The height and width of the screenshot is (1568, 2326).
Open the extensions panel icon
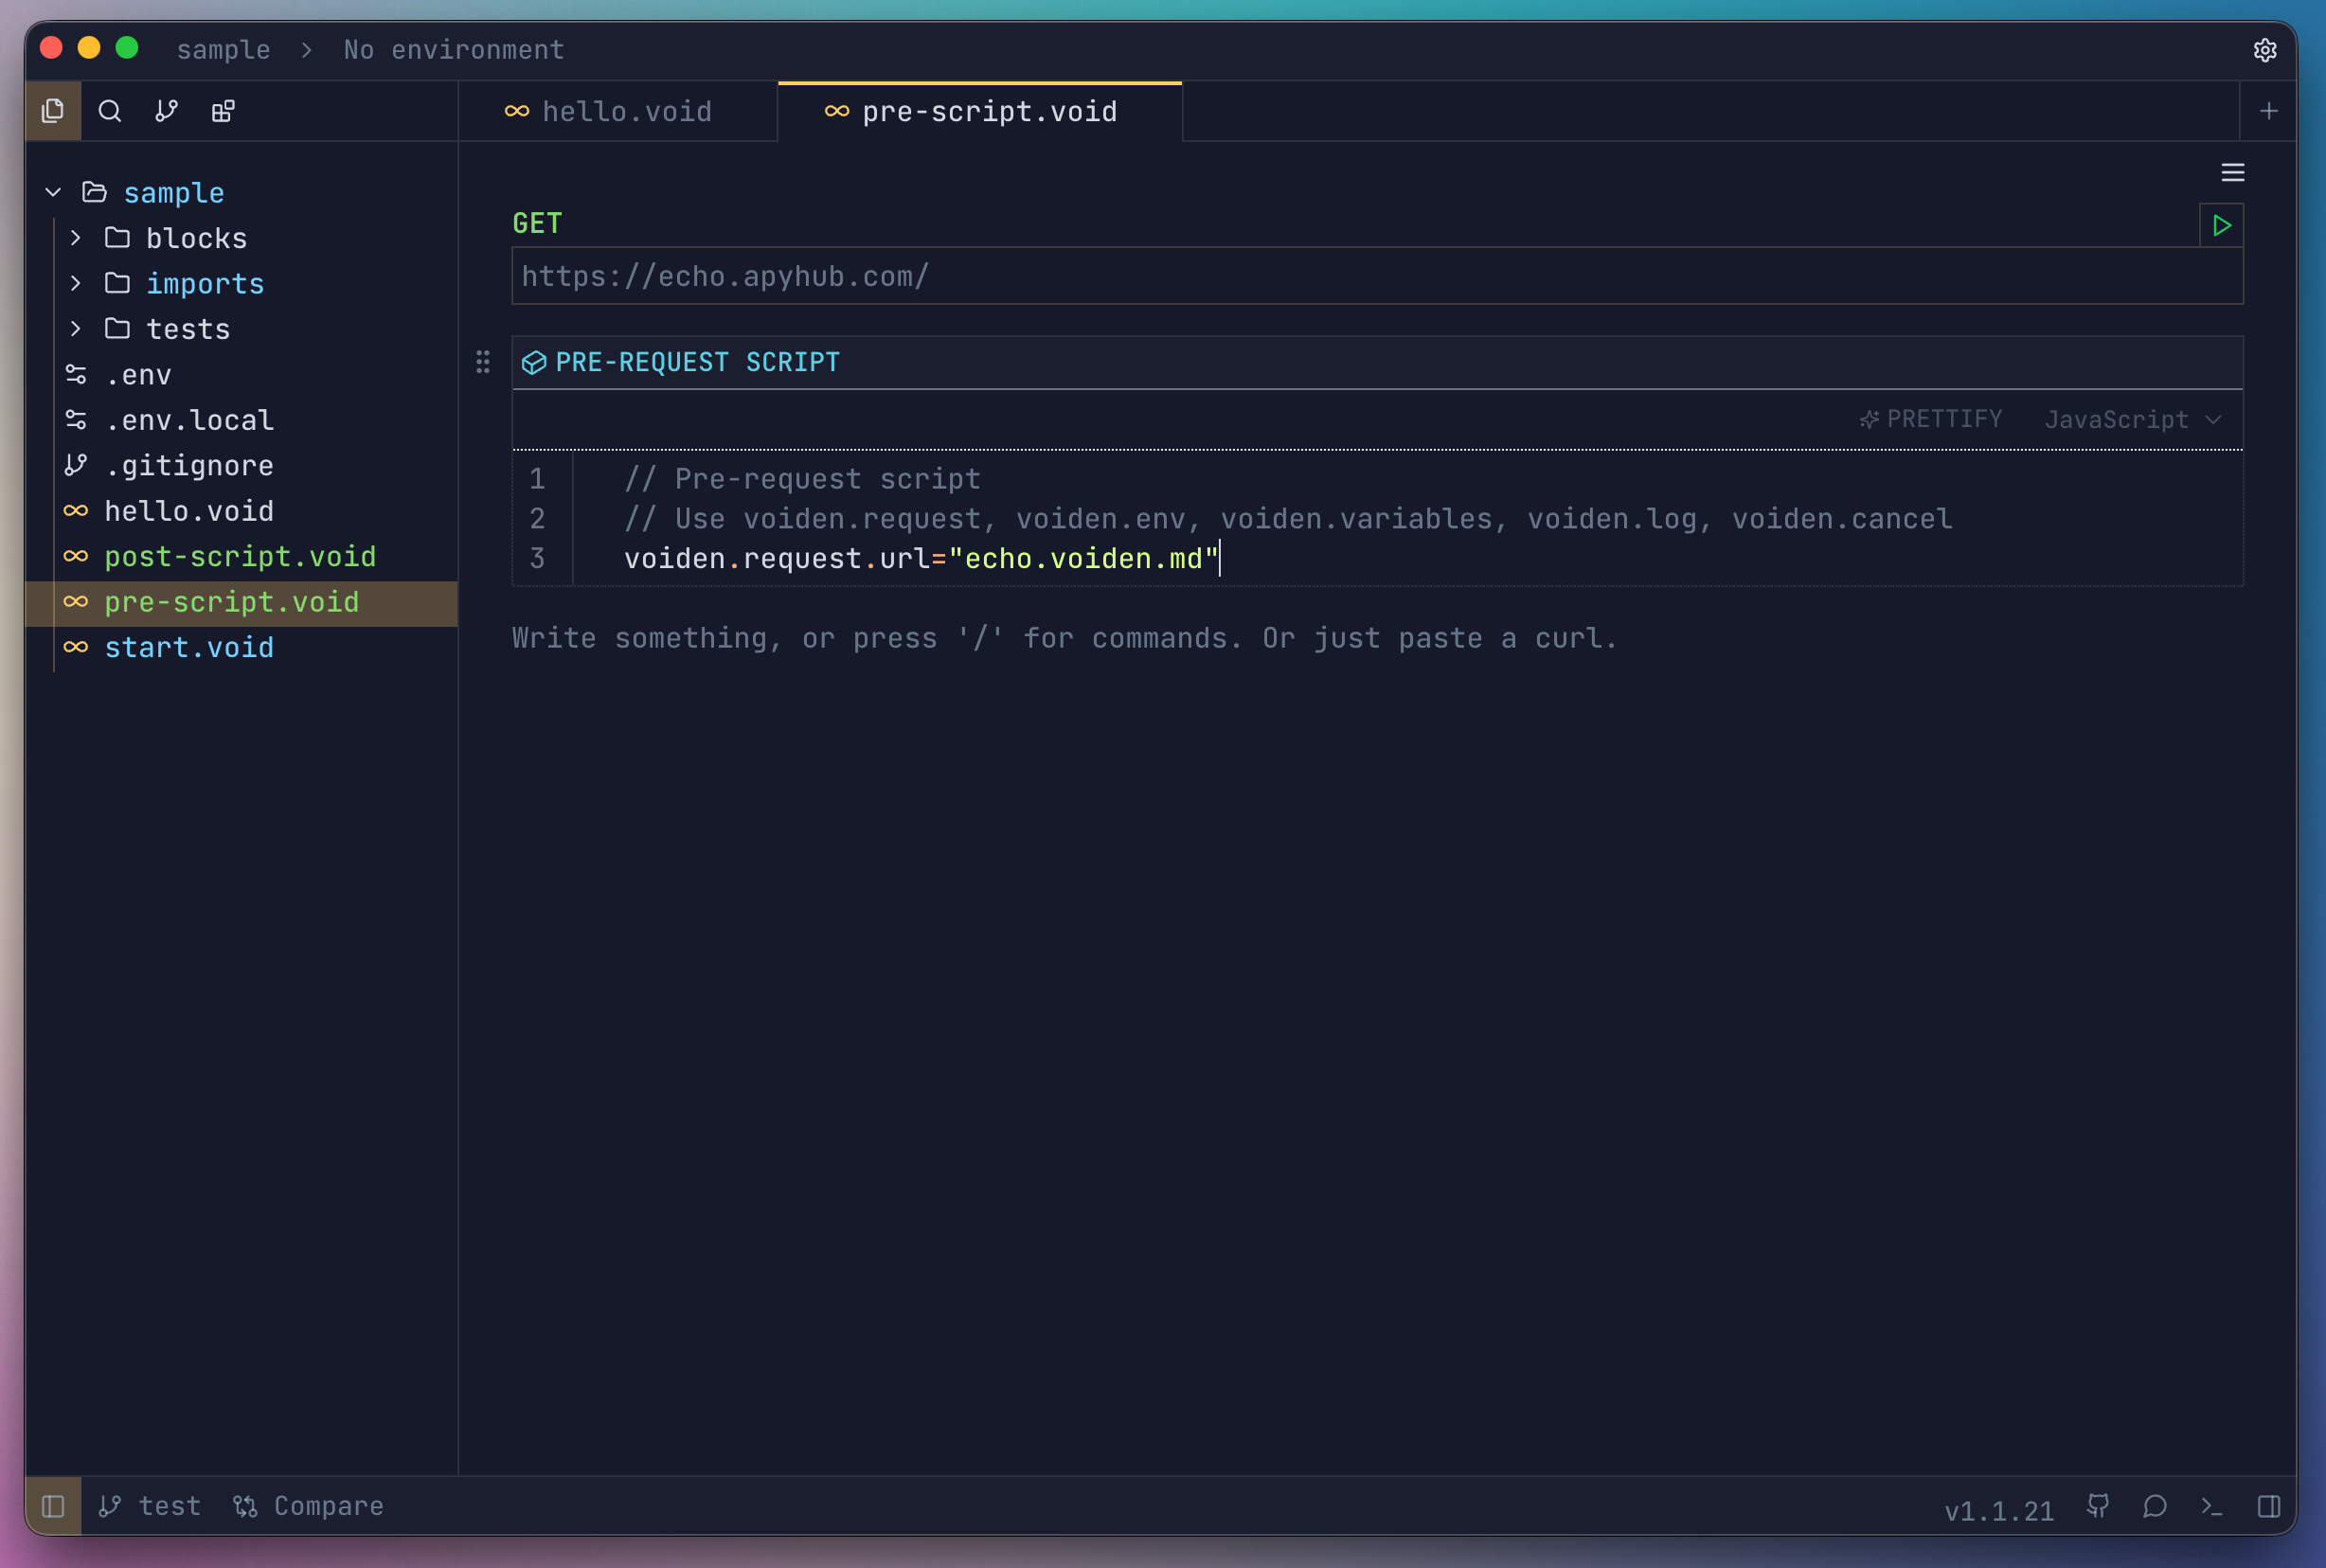tap(223, 111)
